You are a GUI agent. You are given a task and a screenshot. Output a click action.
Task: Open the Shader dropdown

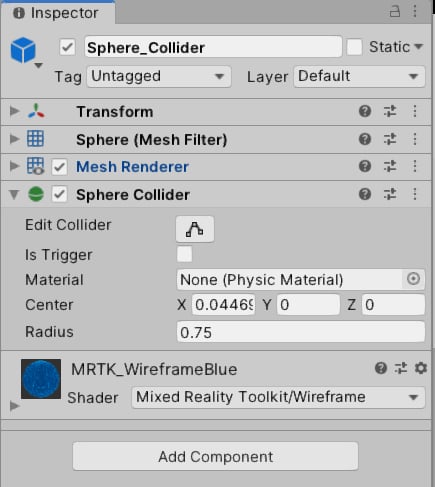[278, 397]
